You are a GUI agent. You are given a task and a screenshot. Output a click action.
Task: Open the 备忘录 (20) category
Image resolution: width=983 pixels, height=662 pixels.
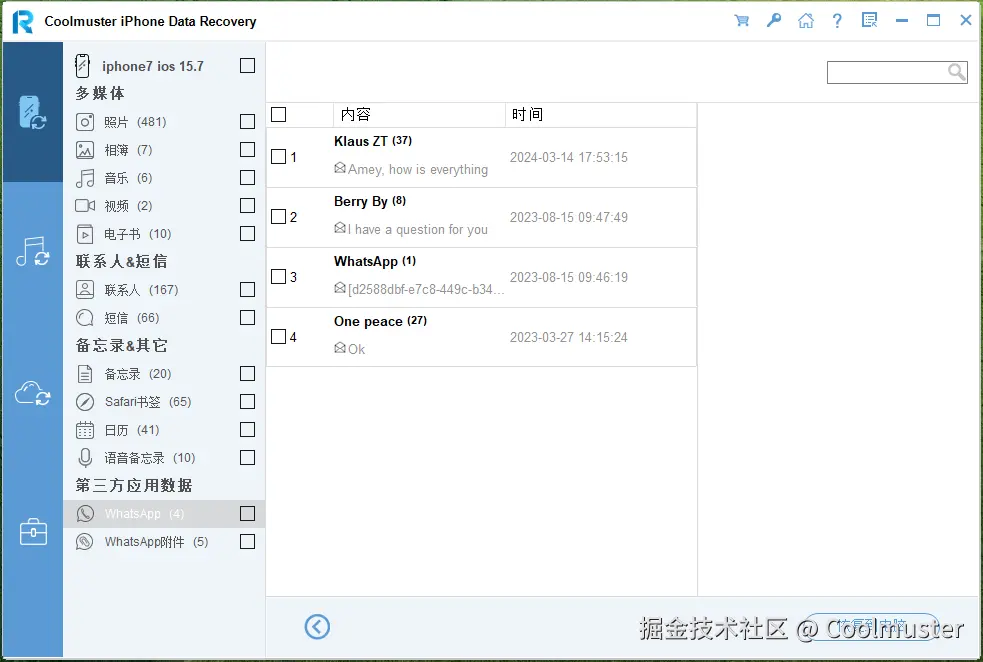point(164,374)
